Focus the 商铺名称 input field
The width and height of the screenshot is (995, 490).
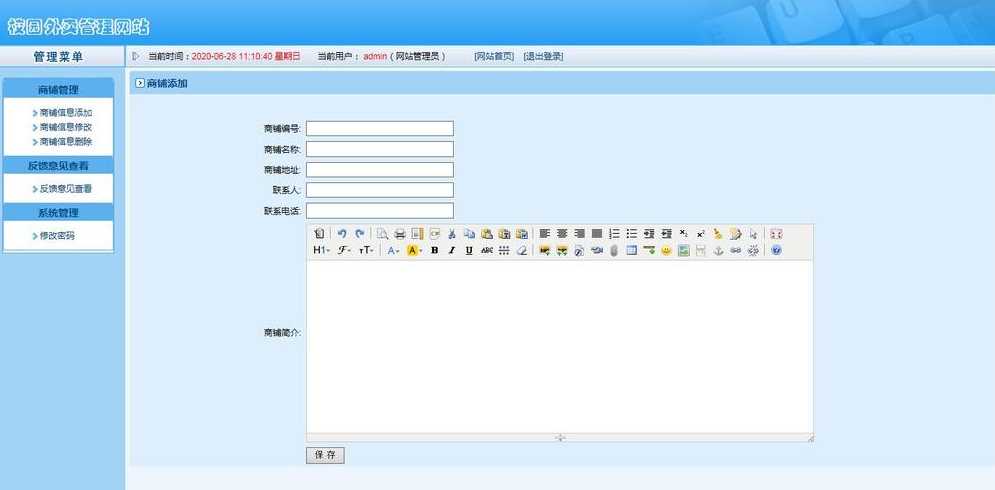click(380, 149)
